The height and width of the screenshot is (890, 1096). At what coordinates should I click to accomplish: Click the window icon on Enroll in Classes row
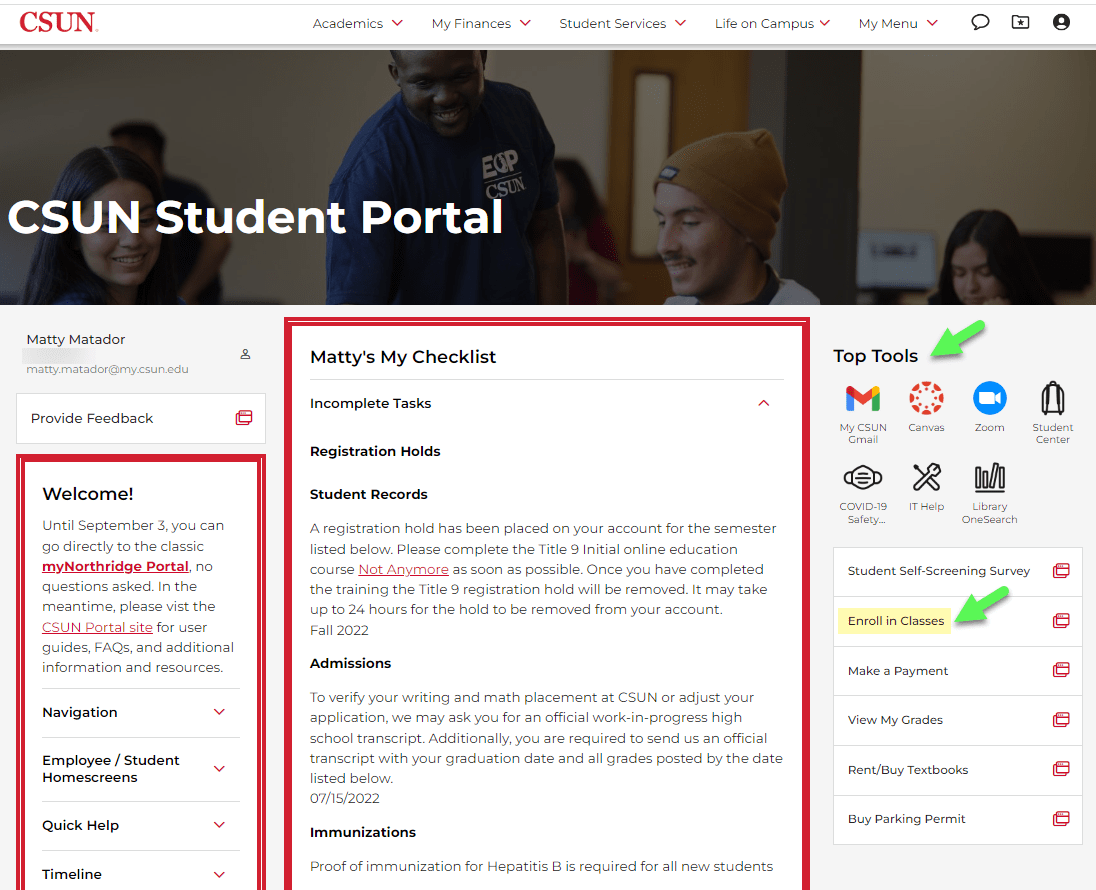pyautogui.click(x=1061, y=620)
